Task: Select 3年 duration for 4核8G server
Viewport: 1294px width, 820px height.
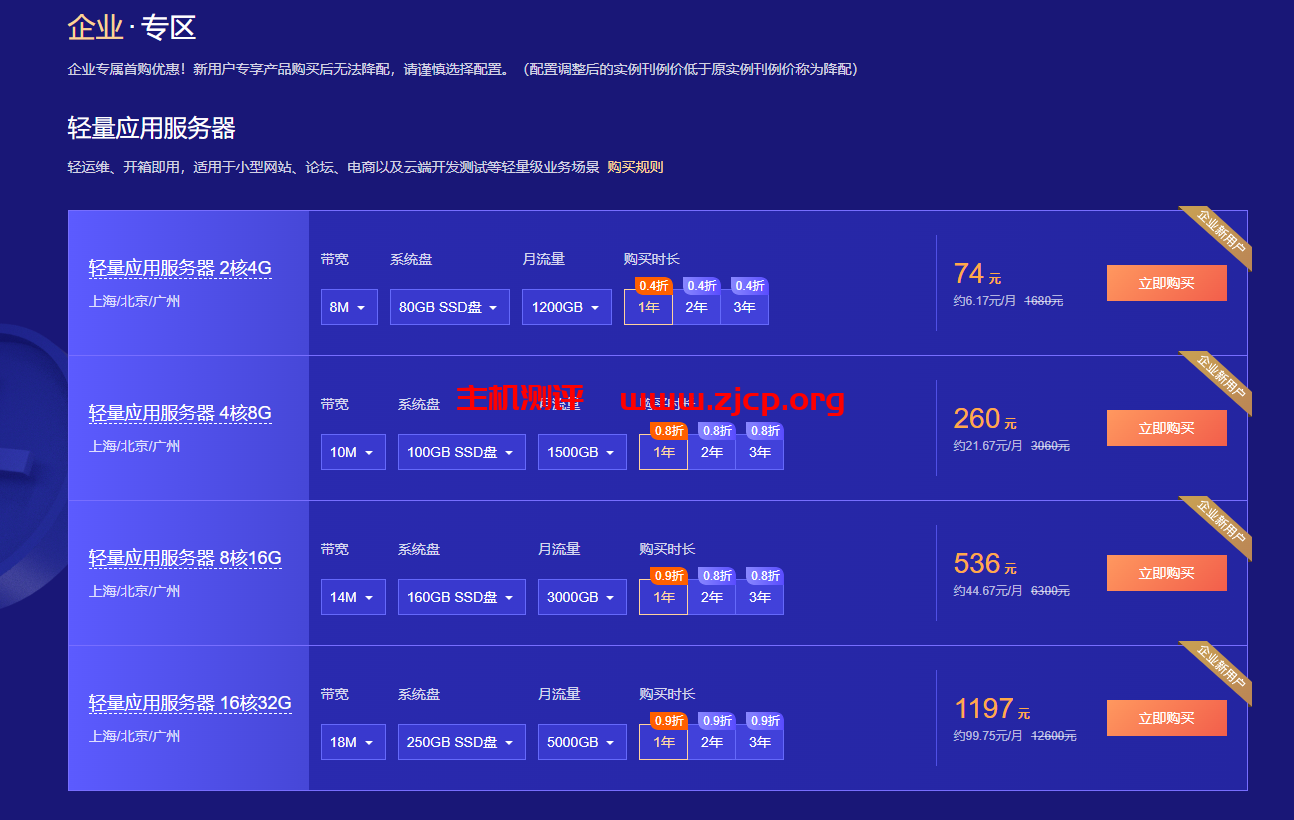Action: coord(760,452)
